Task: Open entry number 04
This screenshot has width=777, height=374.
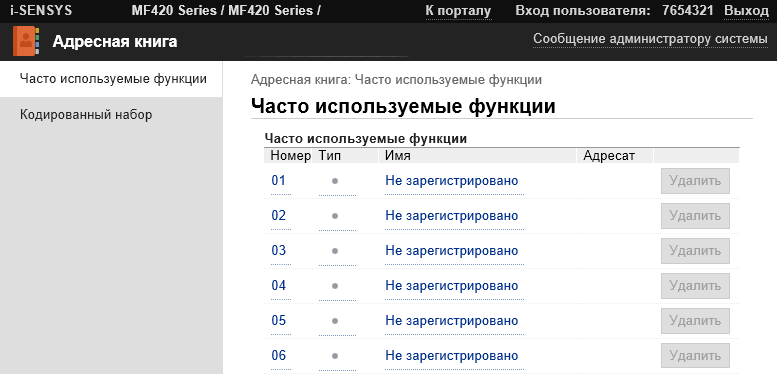Action: click(279, 286)
